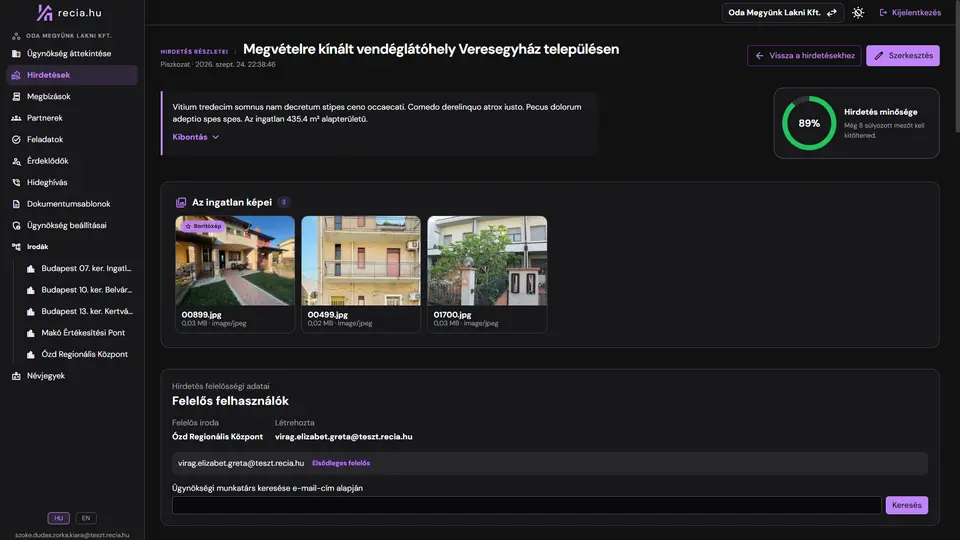Click the Partnerek people icon
This screenshot has width=960, height=540.
[x=17, y=118]
